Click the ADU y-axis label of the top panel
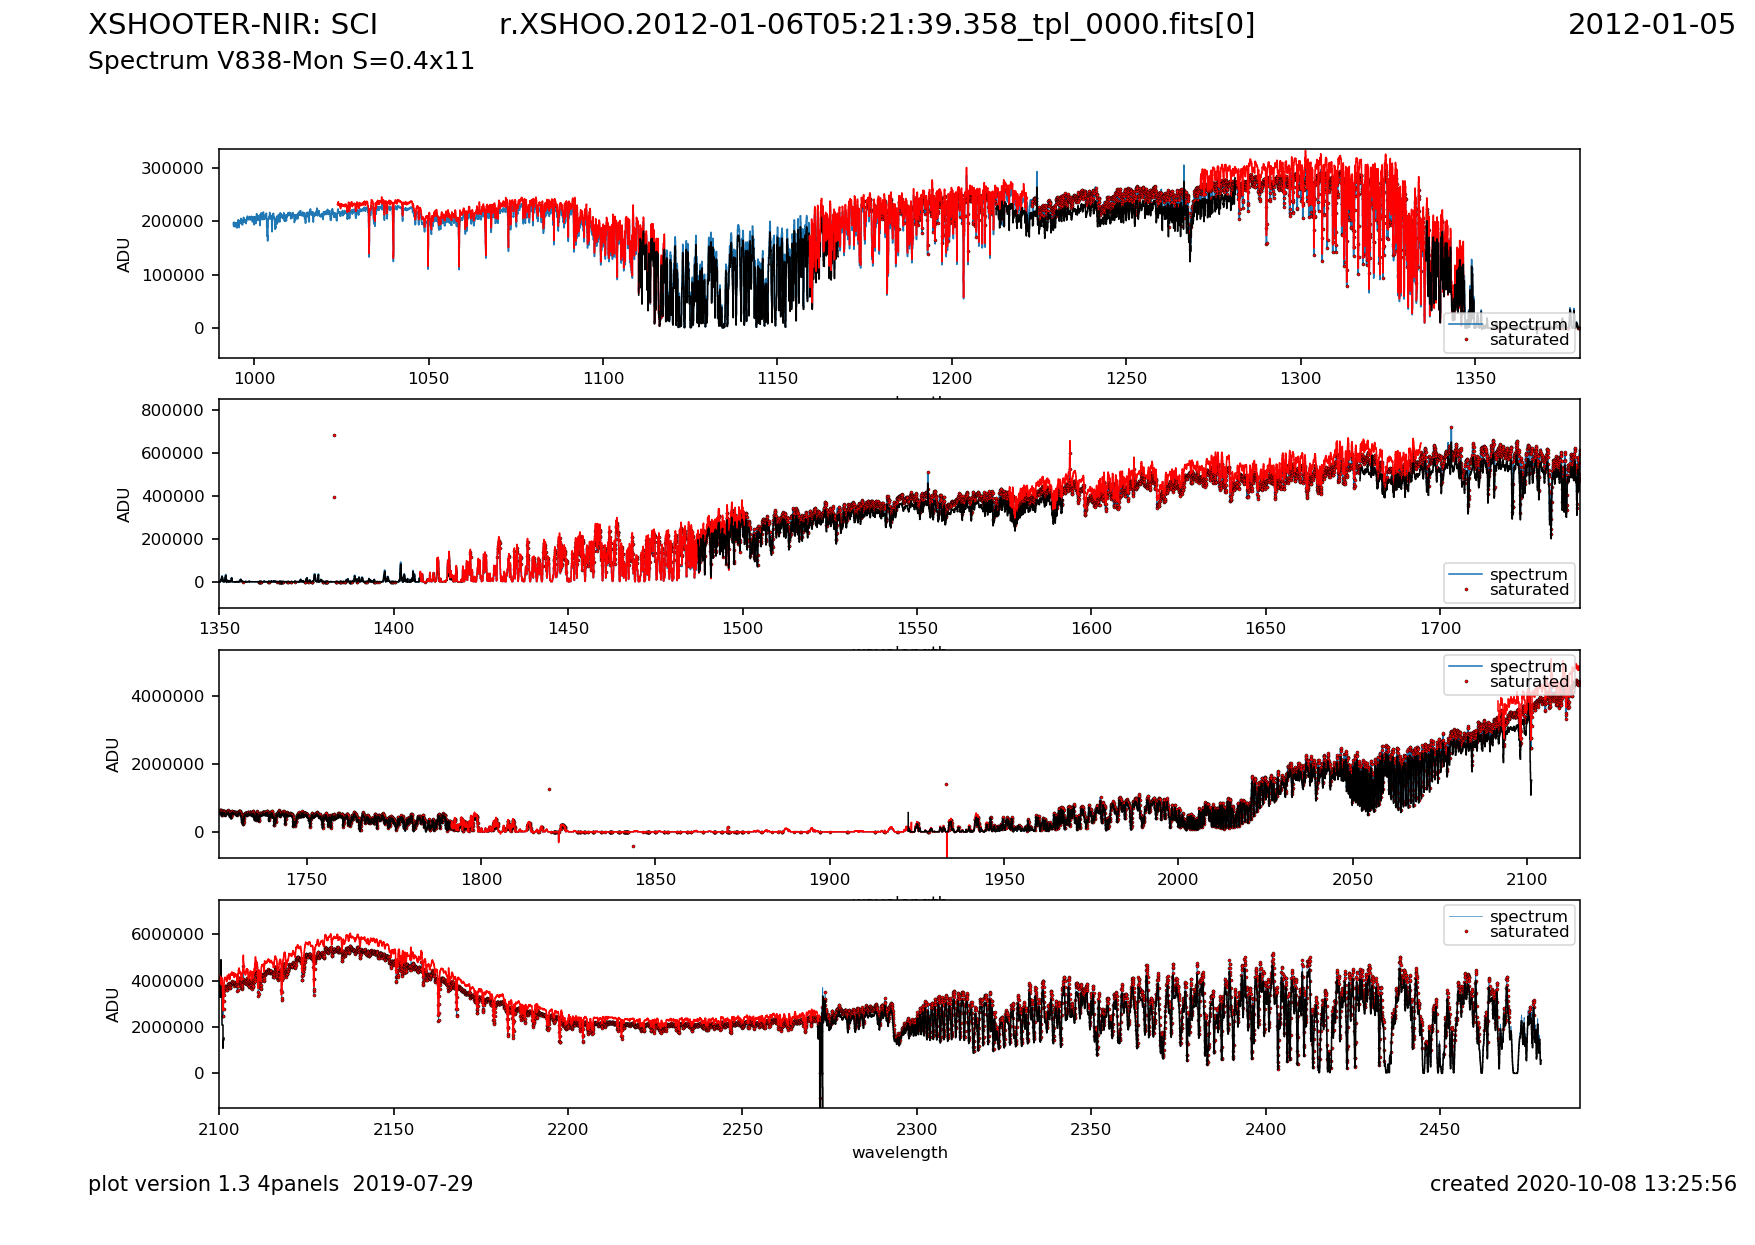This screenshot has width=1755, height=1245. pos(124,254)
